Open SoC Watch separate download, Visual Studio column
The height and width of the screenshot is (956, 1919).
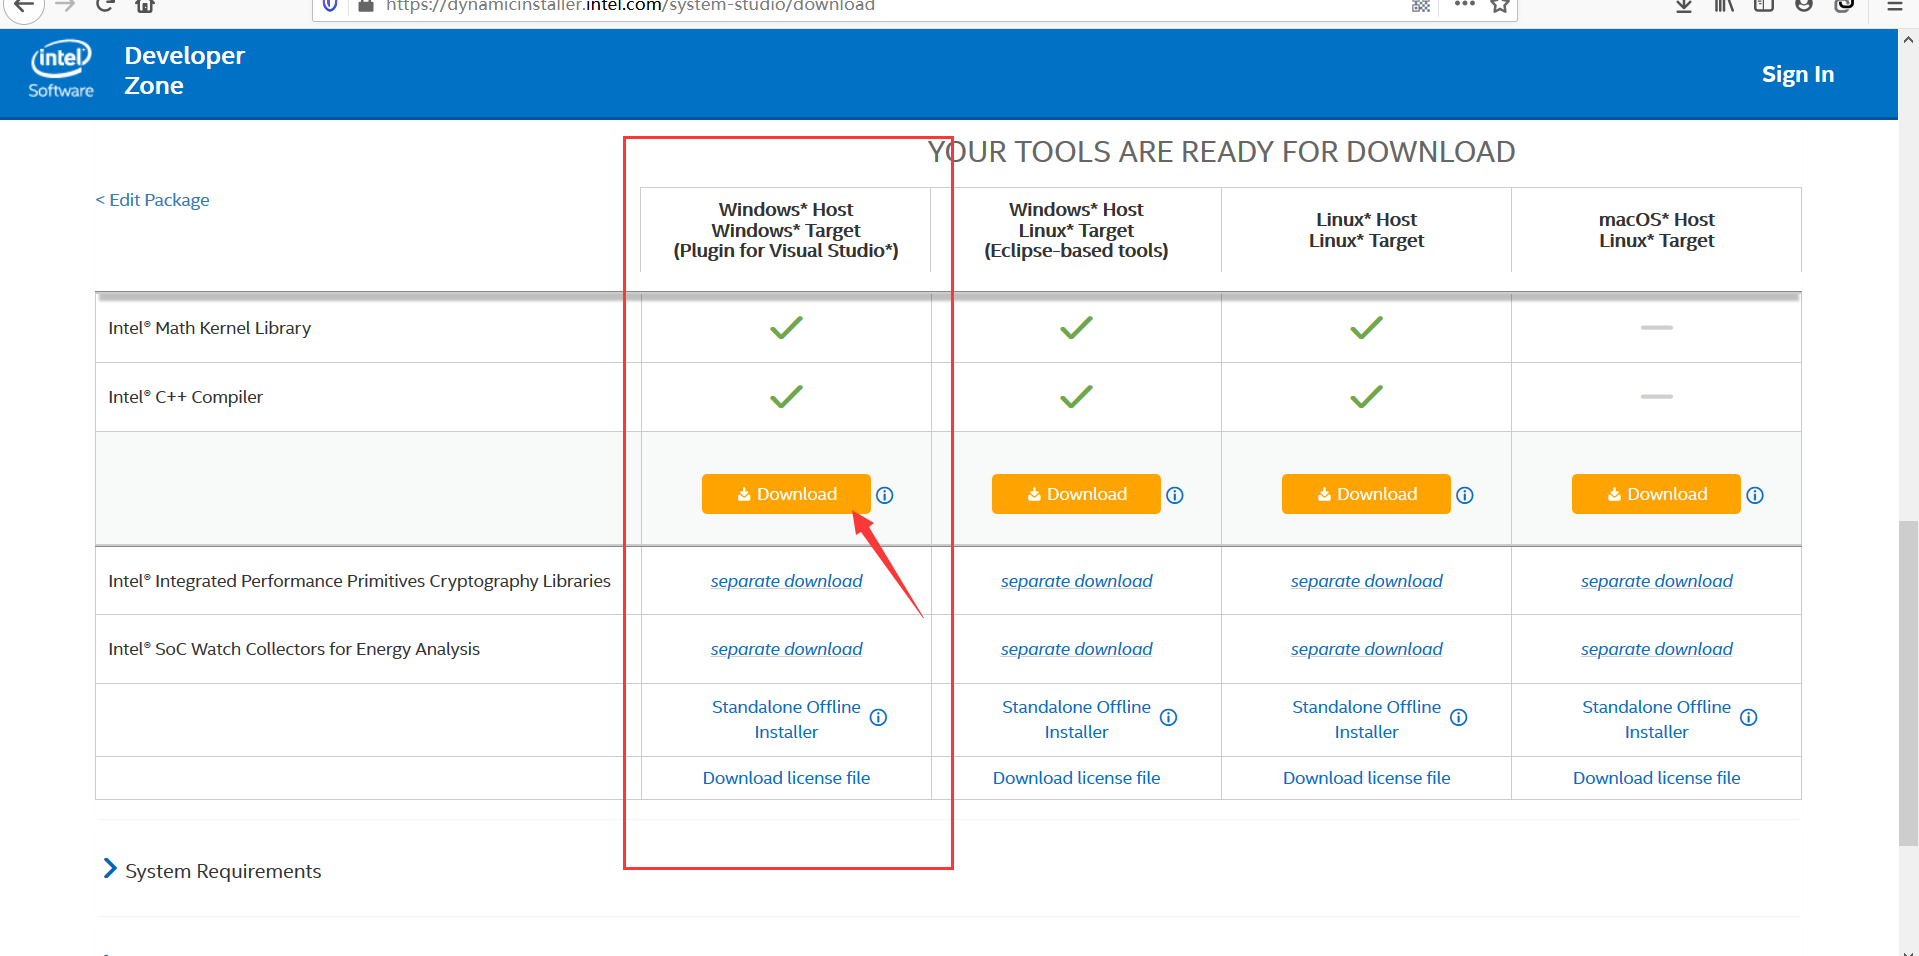coord(786,649)
